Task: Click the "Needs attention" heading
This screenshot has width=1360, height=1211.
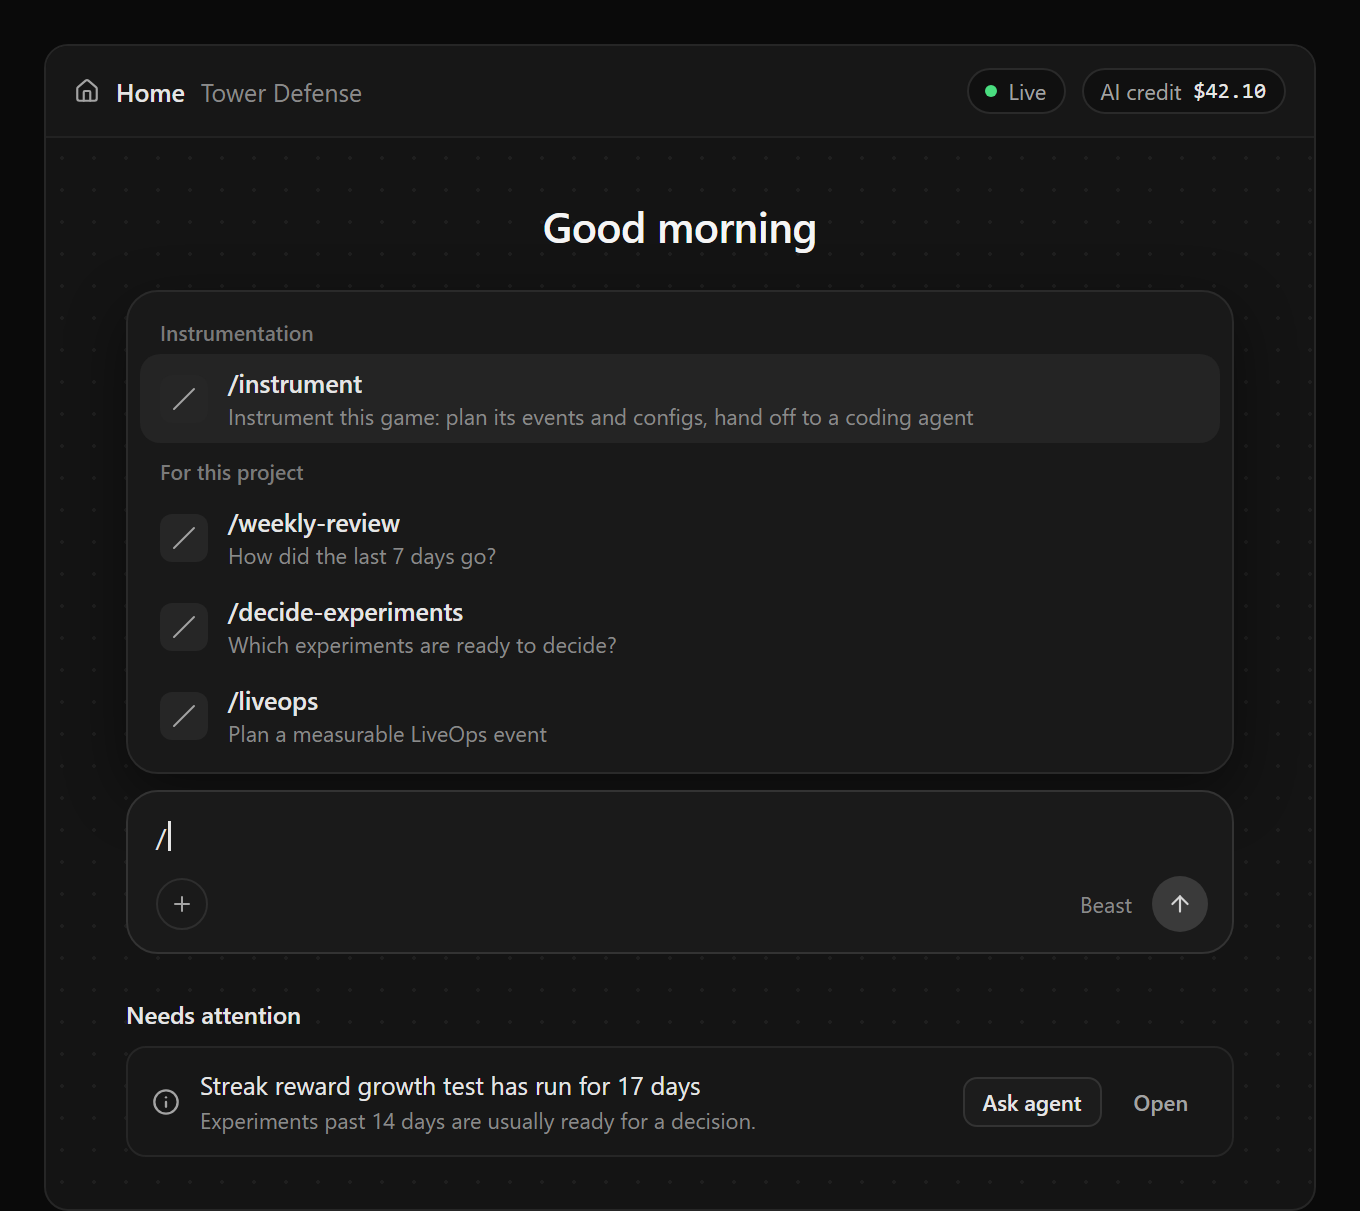Action: 214,1016
